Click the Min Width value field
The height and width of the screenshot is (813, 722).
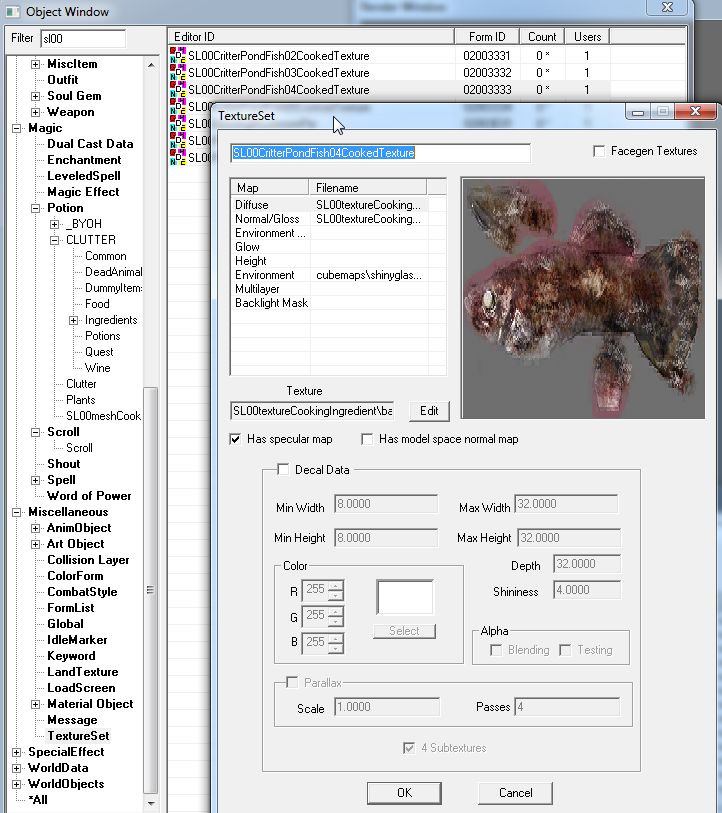(x=386, y=504)
